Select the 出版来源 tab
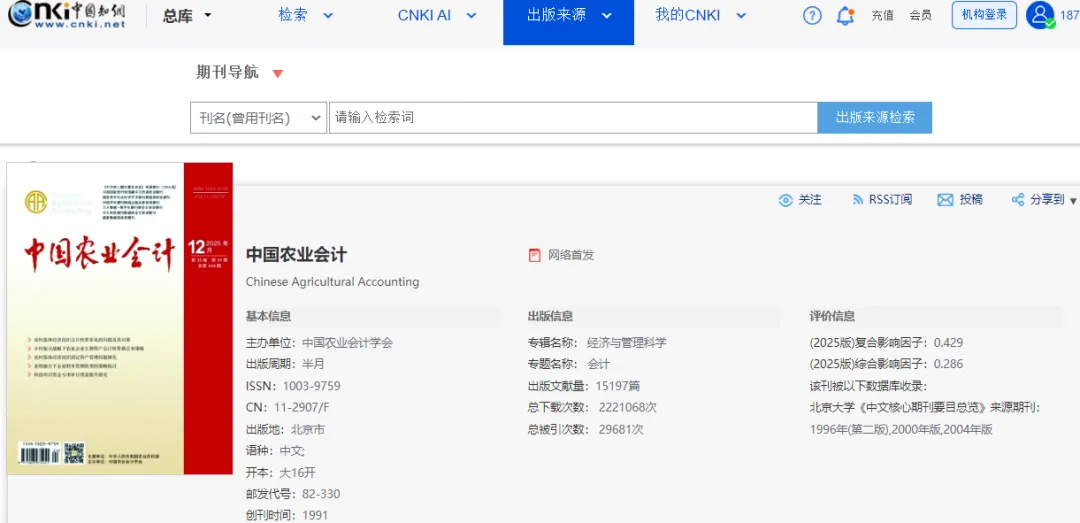The height and width of the screenshot is (523, 1080). point(569,22)
